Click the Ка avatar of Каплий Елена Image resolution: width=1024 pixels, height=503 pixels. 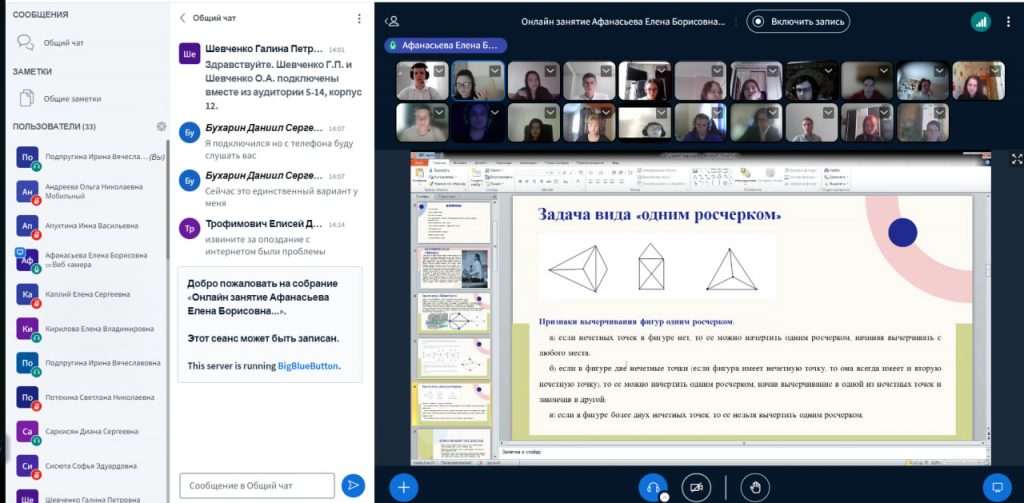click(27, 295)
